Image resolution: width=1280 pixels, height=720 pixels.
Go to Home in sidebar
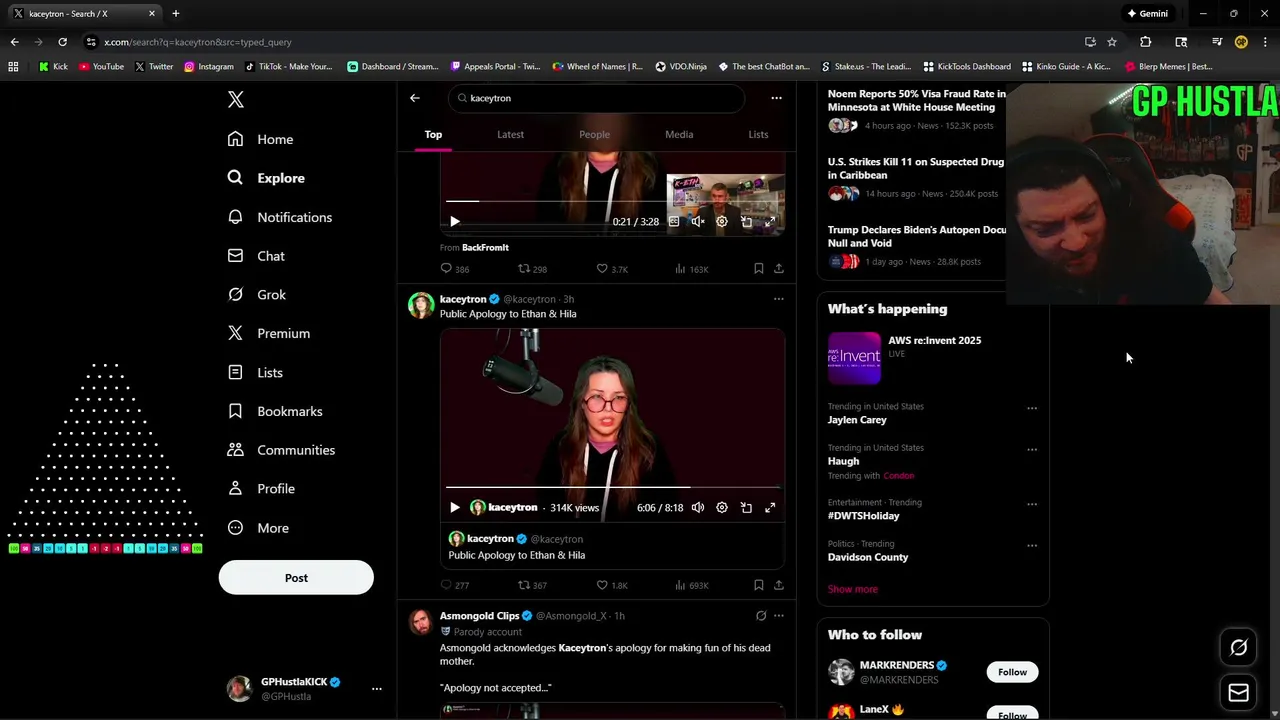(260, 139)
